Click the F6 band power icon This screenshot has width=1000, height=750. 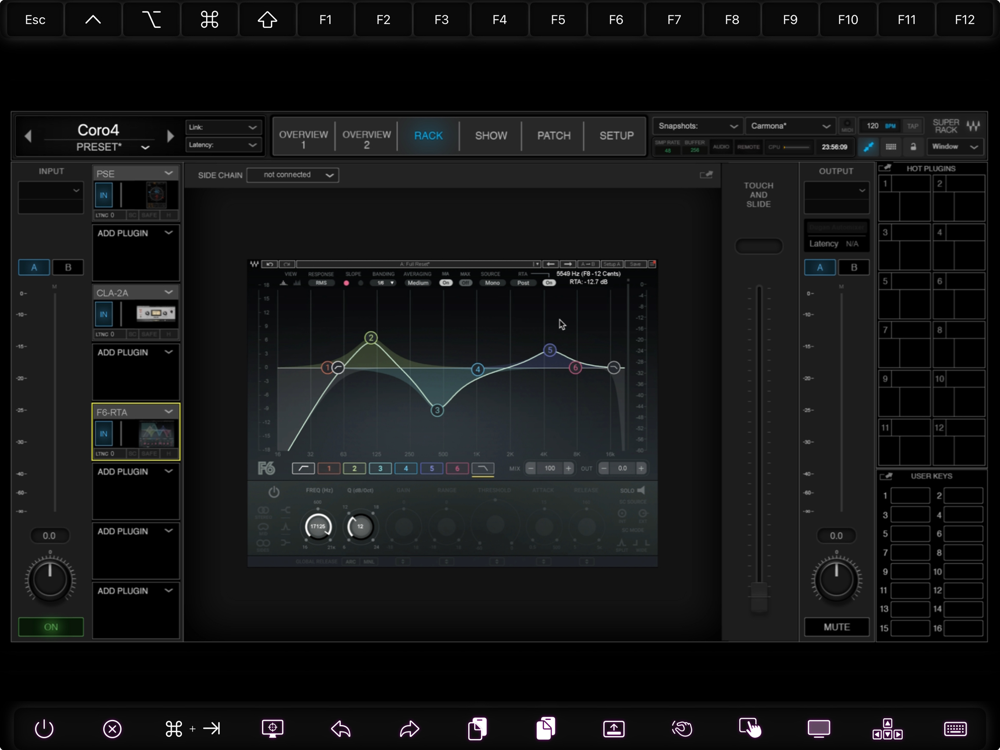pyautogui.click(x=274, y=492)
